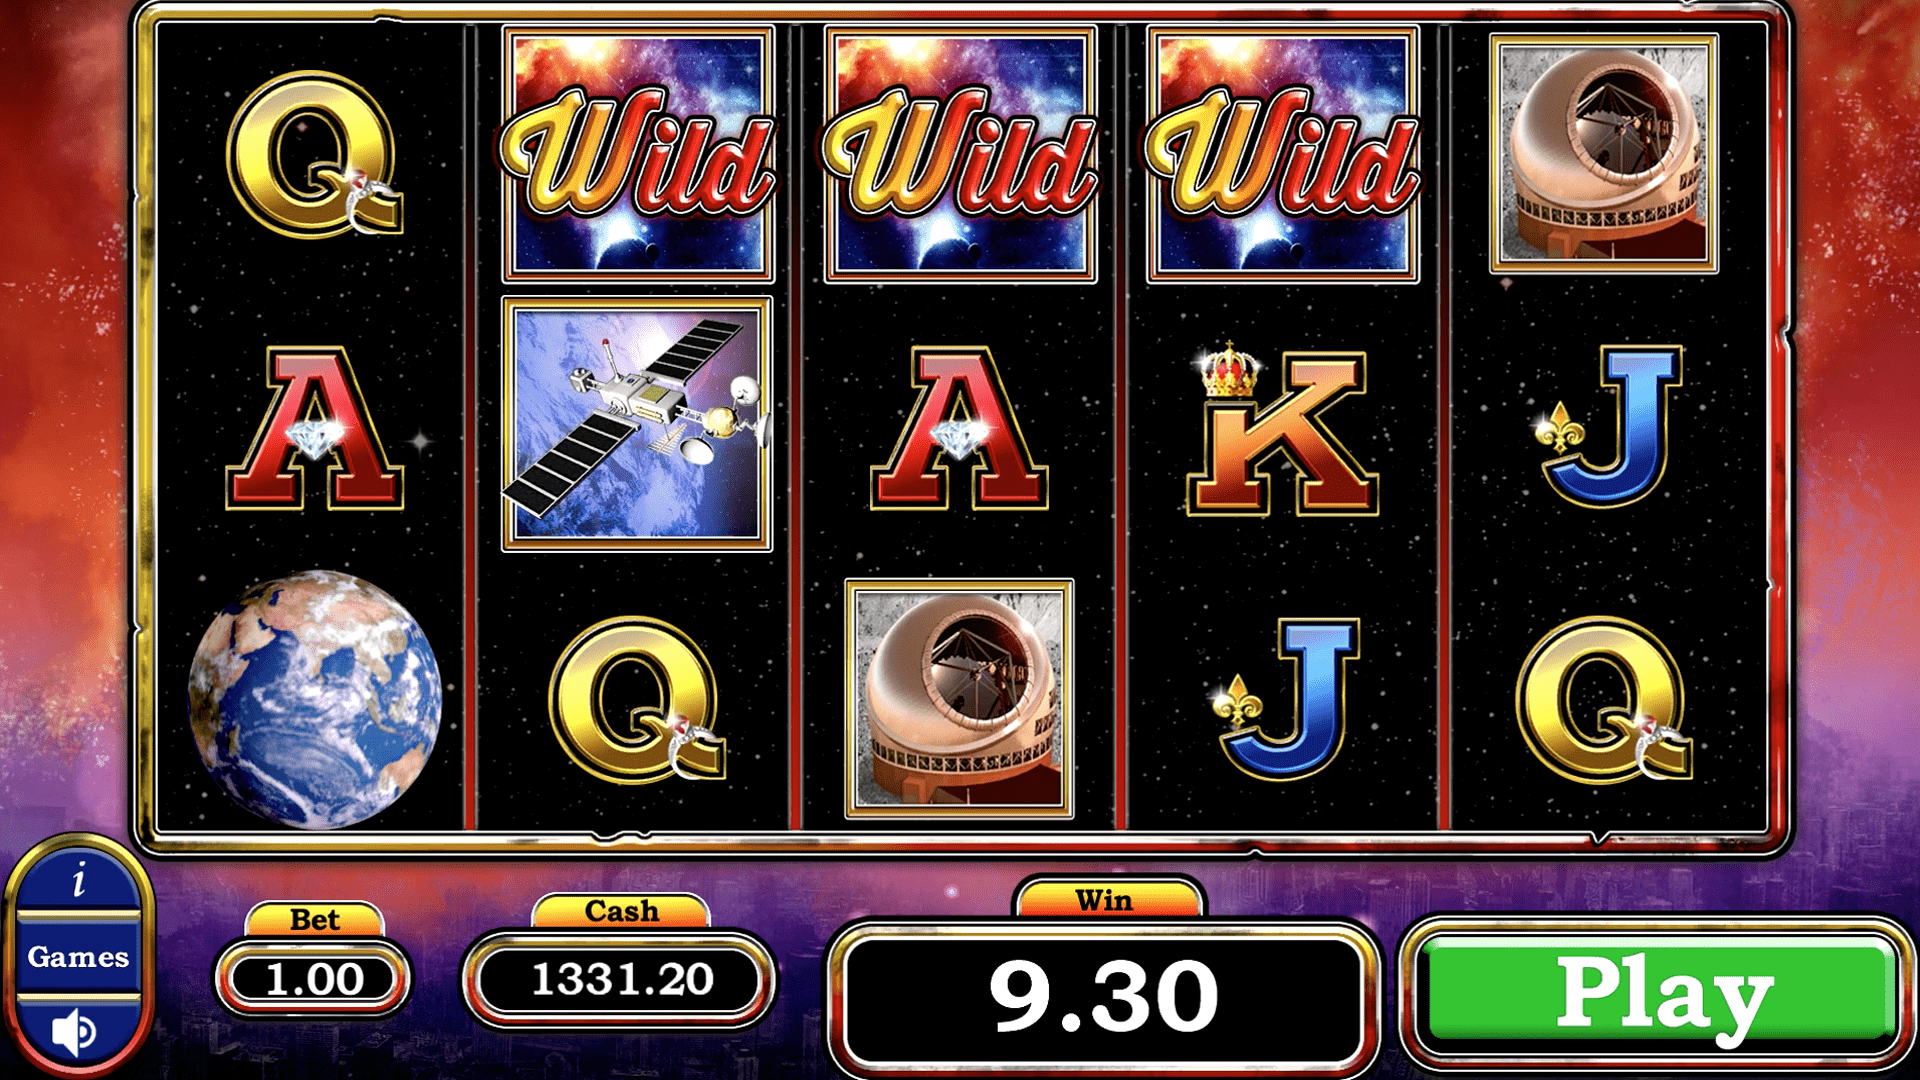Select the Earth globe symbol
The width and height of the screenshot is (1920, 1080).
click(314, 699)
